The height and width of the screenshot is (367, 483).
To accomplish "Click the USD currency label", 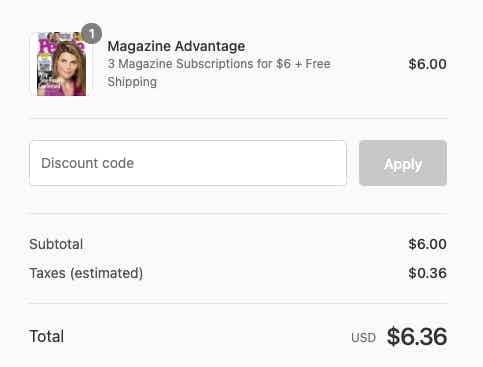I will point(363,338).
